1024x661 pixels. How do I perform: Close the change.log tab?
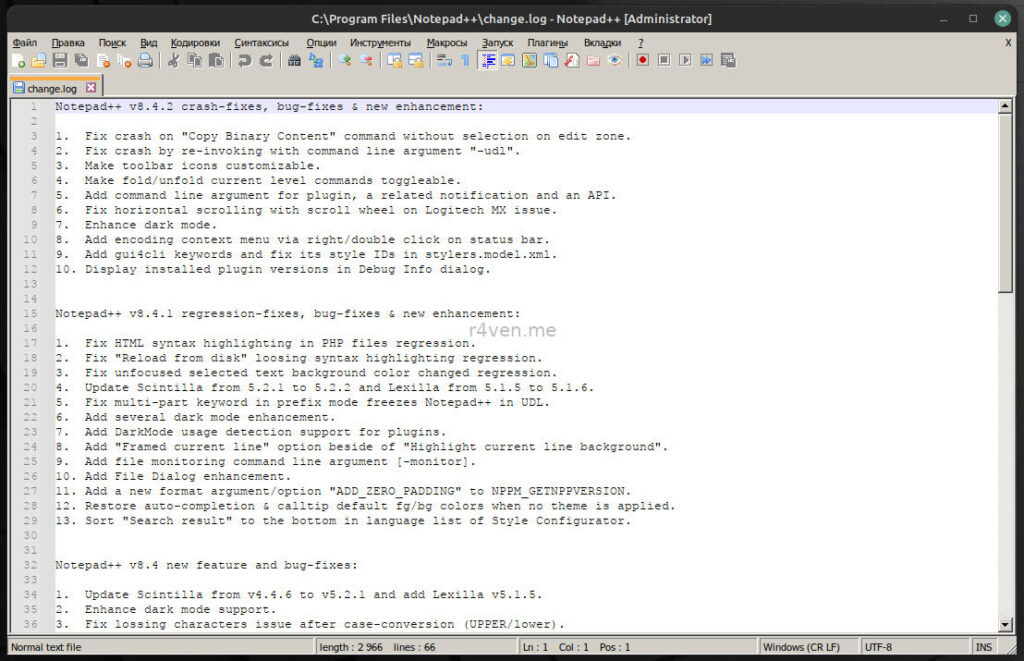click(91, 88)
